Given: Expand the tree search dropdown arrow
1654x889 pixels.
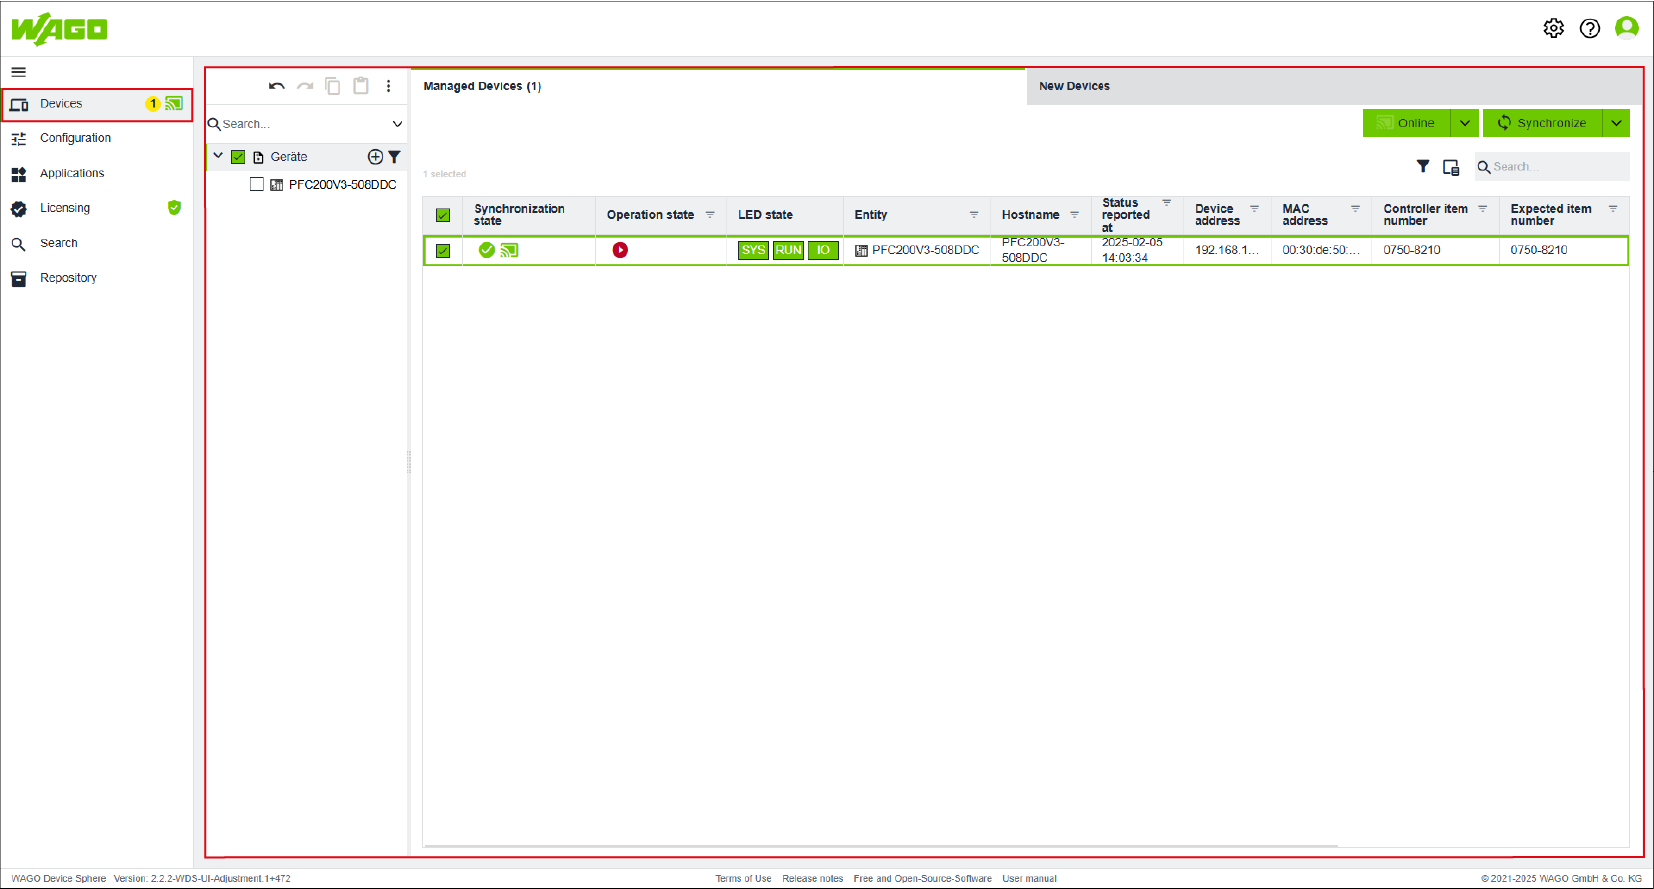Looking at the screenshot, I should pyautogui.click(x=397, y=124).
